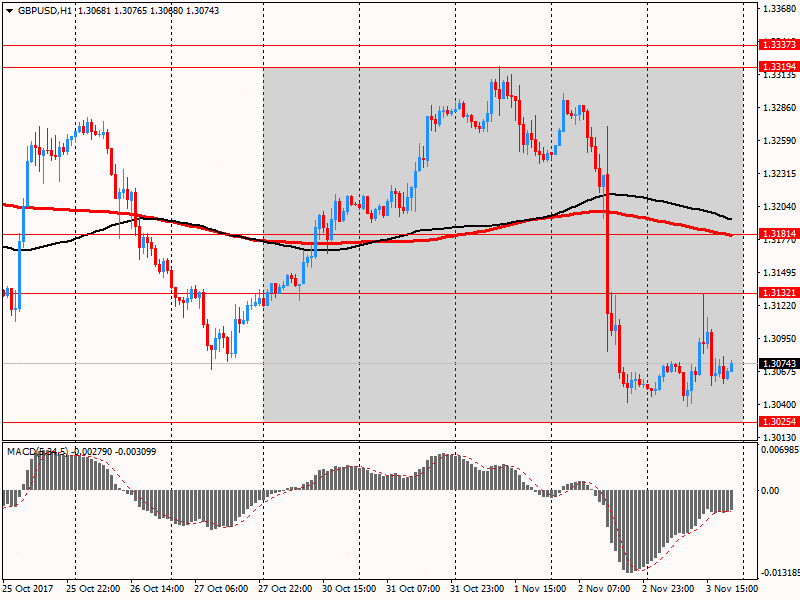Image resolution: width=800 pixels, height=600 pixels.
Task: Click the 25 Oct 2017 time label
Action: 28,589
